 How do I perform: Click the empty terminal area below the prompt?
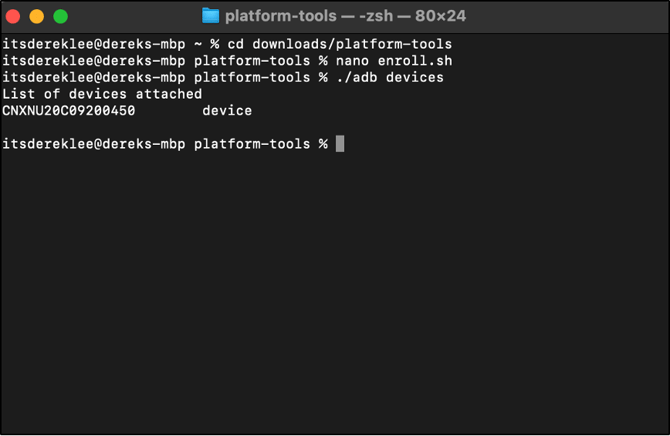335,291
